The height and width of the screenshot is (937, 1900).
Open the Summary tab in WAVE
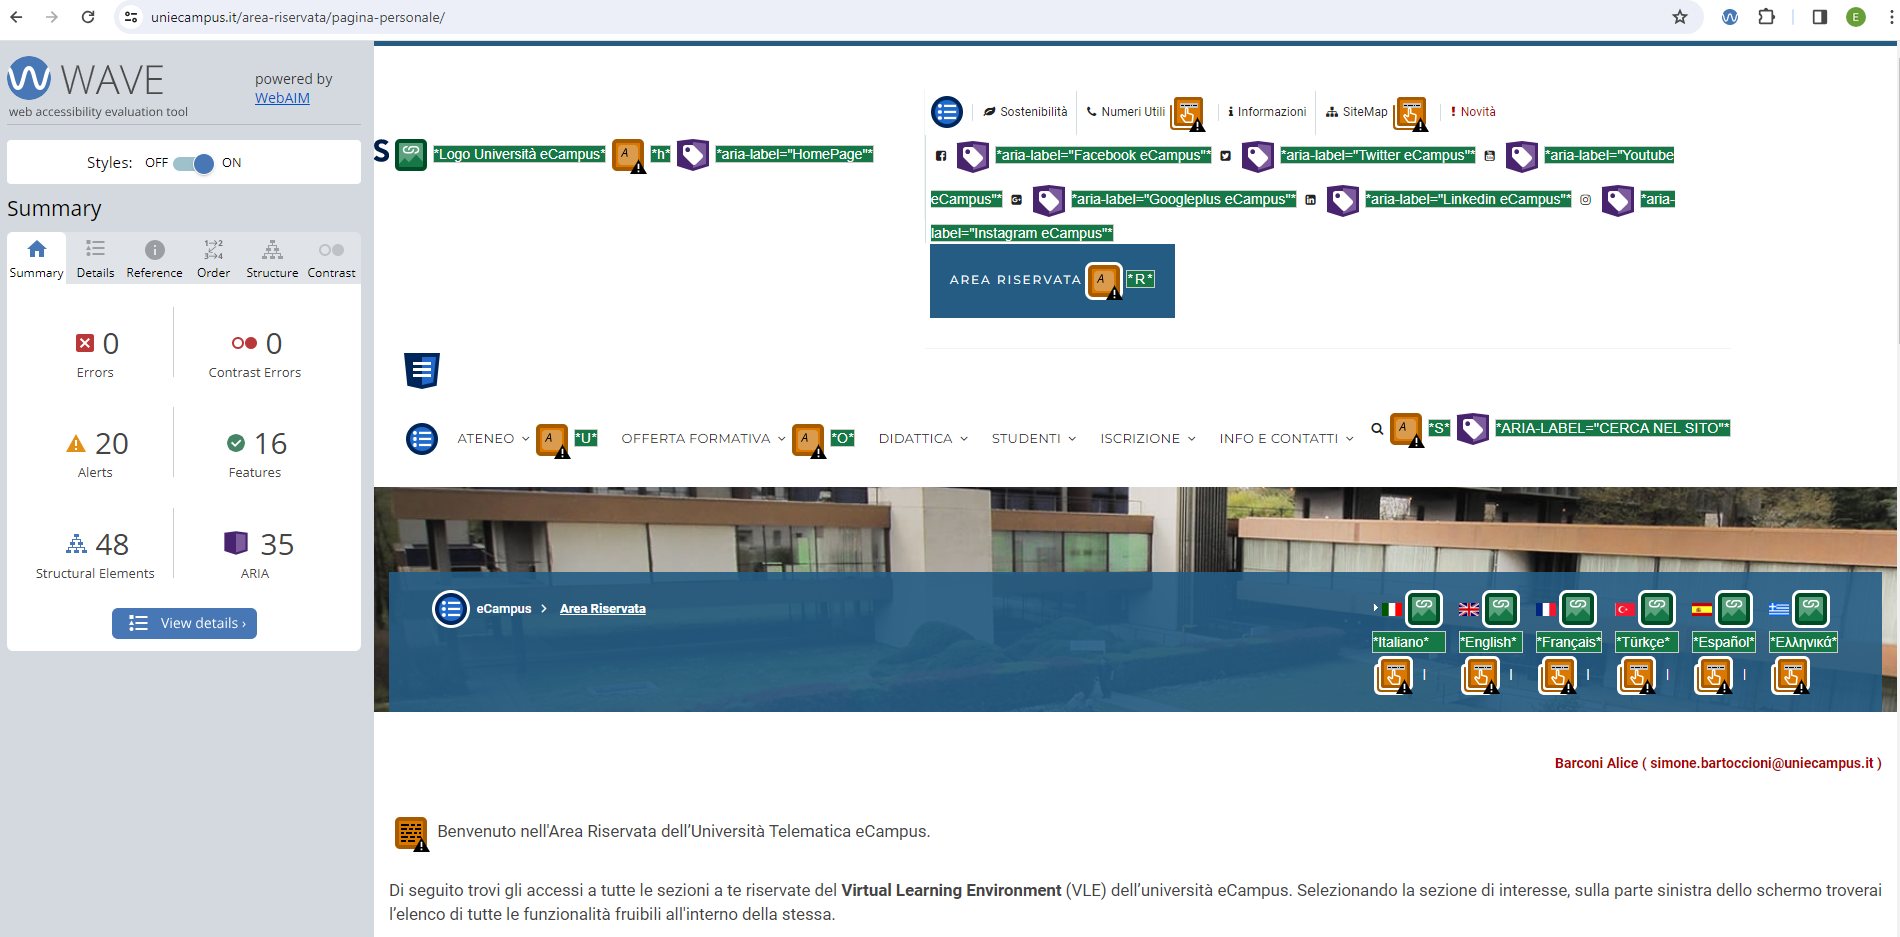click(36, 259)
